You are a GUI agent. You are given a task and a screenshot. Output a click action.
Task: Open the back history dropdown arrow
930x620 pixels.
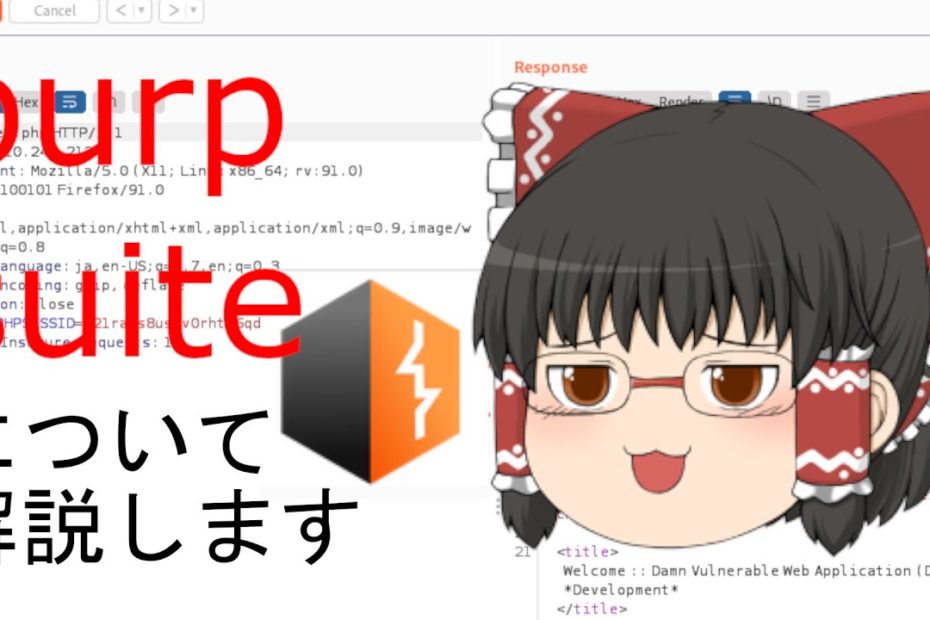[141, 11]
